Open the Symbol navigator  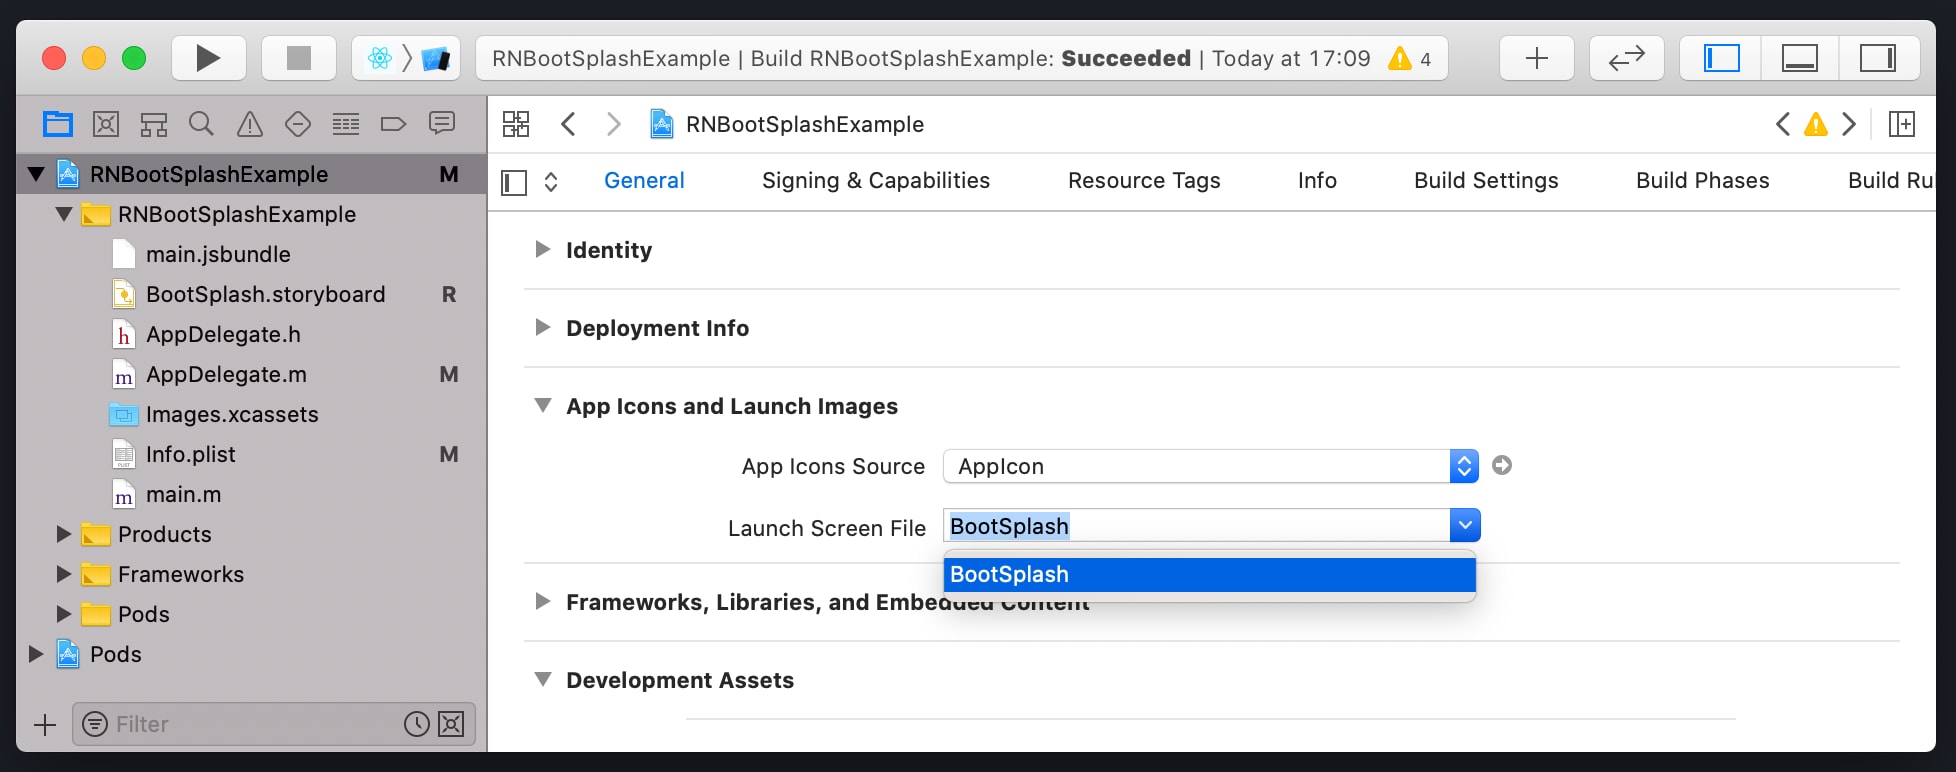click(154, 124)
